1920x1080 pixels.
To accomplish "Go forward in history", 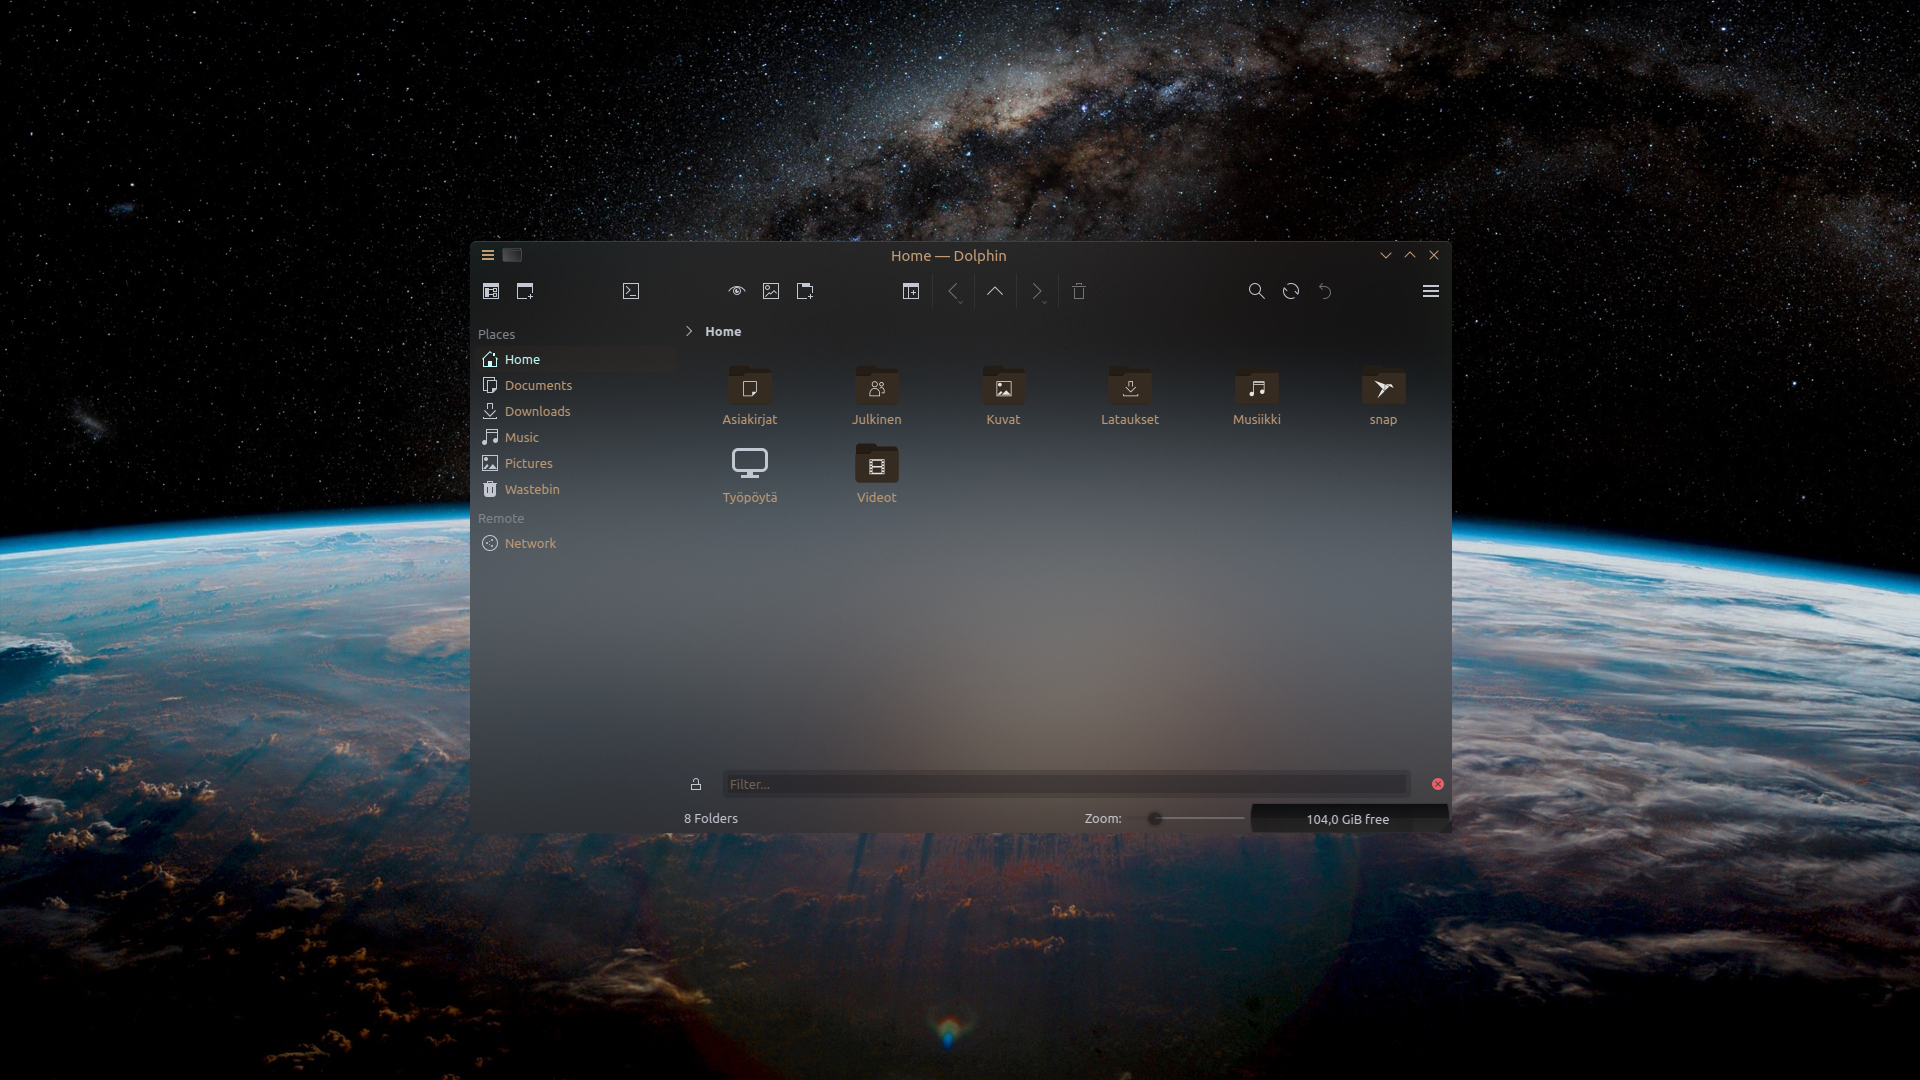I will click(1037, 291).
